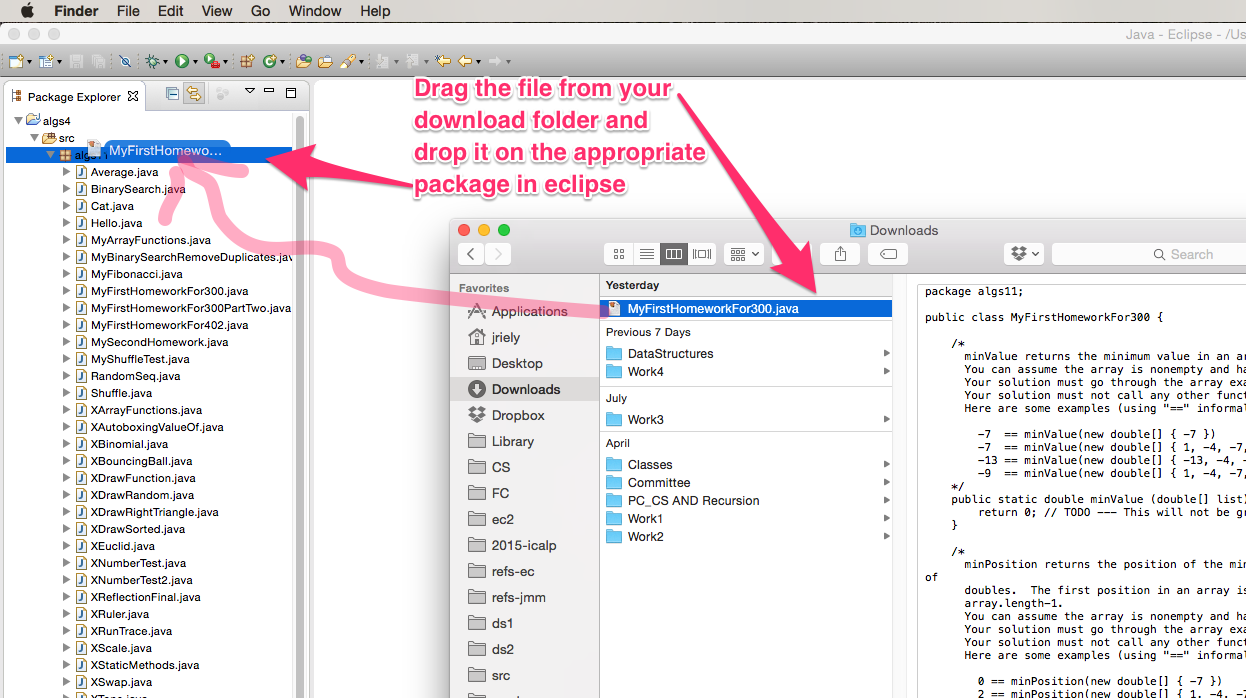Select Hello.java in Package Explorer

[x=116, y=223]
